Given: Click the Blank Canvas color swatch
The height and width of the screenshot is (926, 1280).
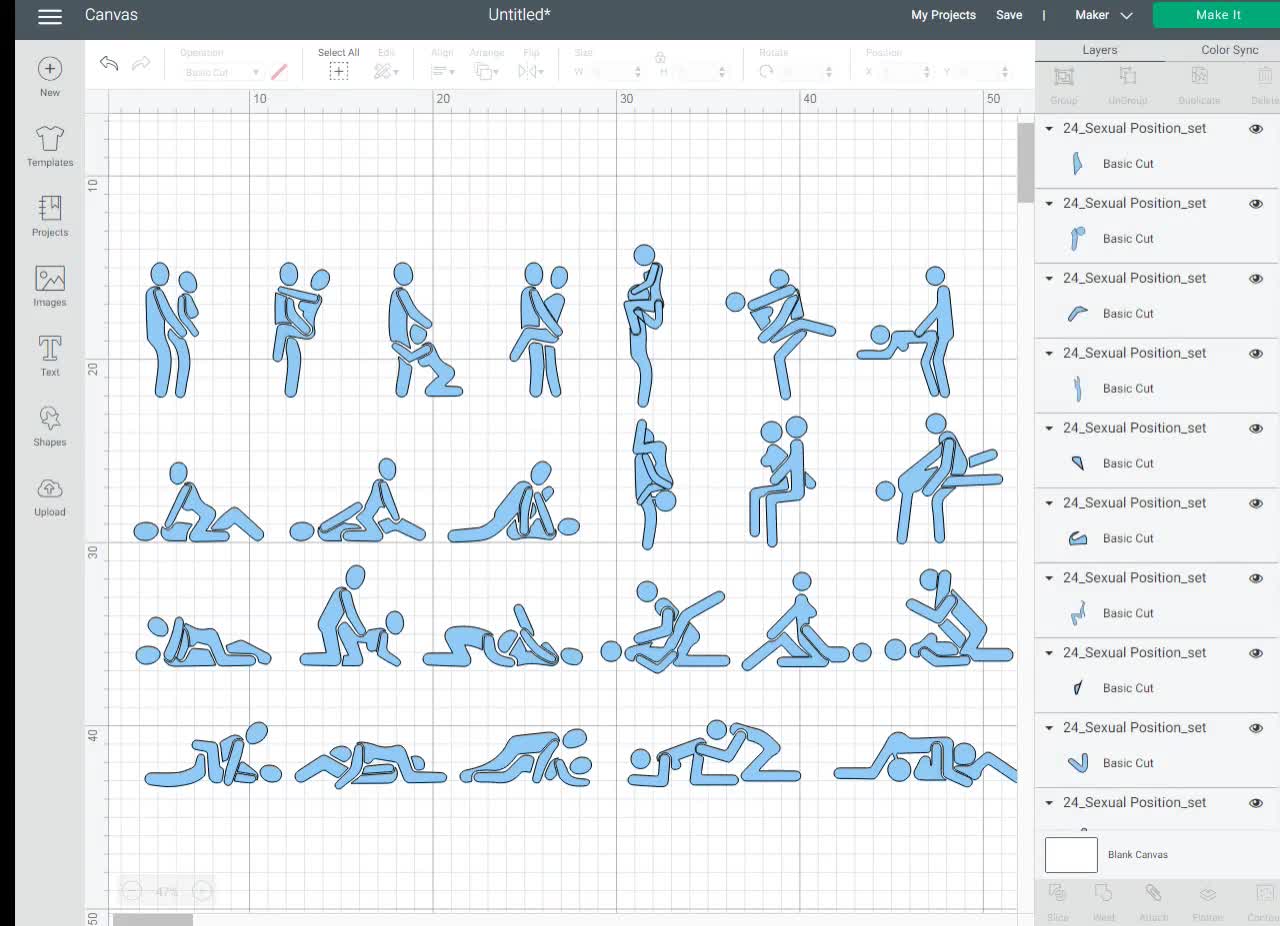Looking at the screenshot, I should click(x=1071, y=855).
